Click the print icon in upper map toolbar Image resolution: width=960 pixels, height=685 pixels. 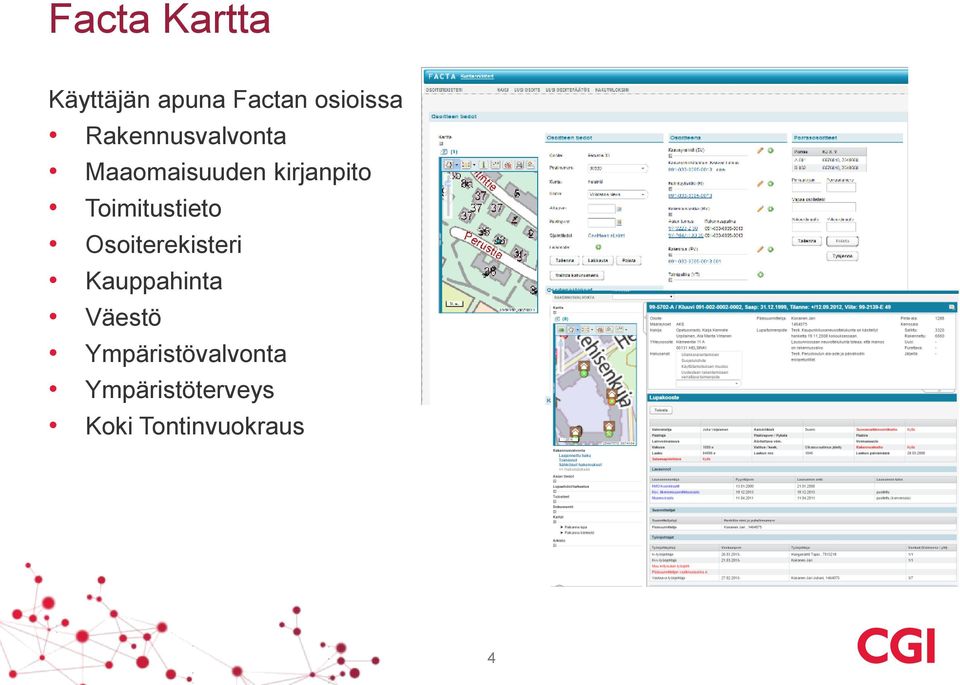(519, 165)
